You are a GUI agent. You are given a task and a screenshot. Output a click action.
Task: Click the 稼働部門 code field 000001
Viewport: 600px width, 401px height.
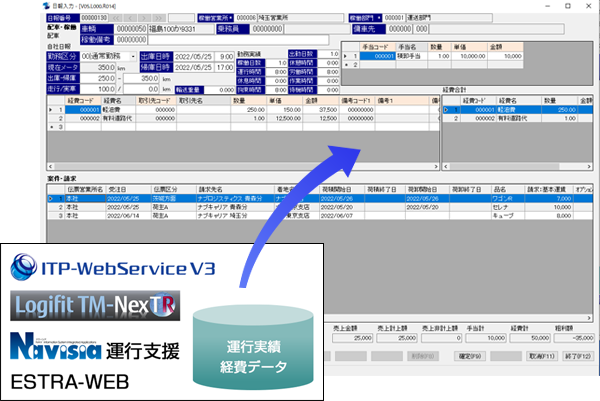click(394, 18)
